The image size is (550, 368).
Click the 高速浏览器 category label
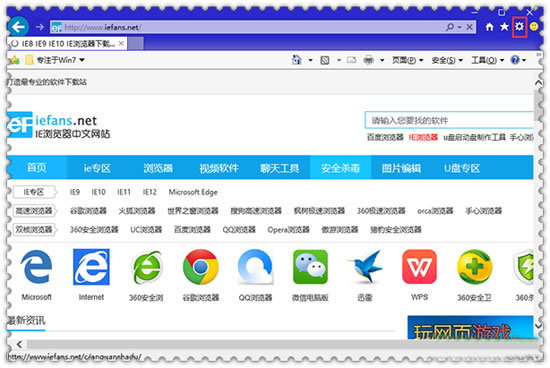tap(34, 210)
